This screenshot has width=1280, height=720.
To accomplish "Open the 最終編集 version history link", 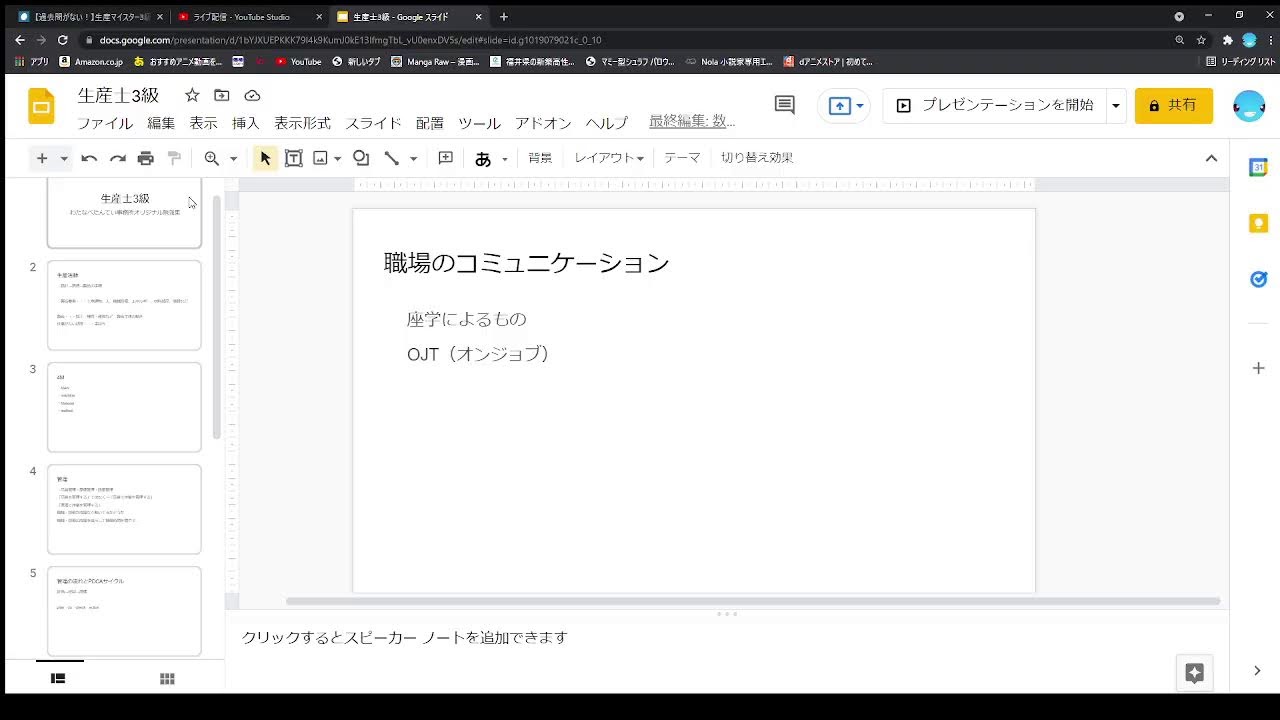I will [692, 121].
